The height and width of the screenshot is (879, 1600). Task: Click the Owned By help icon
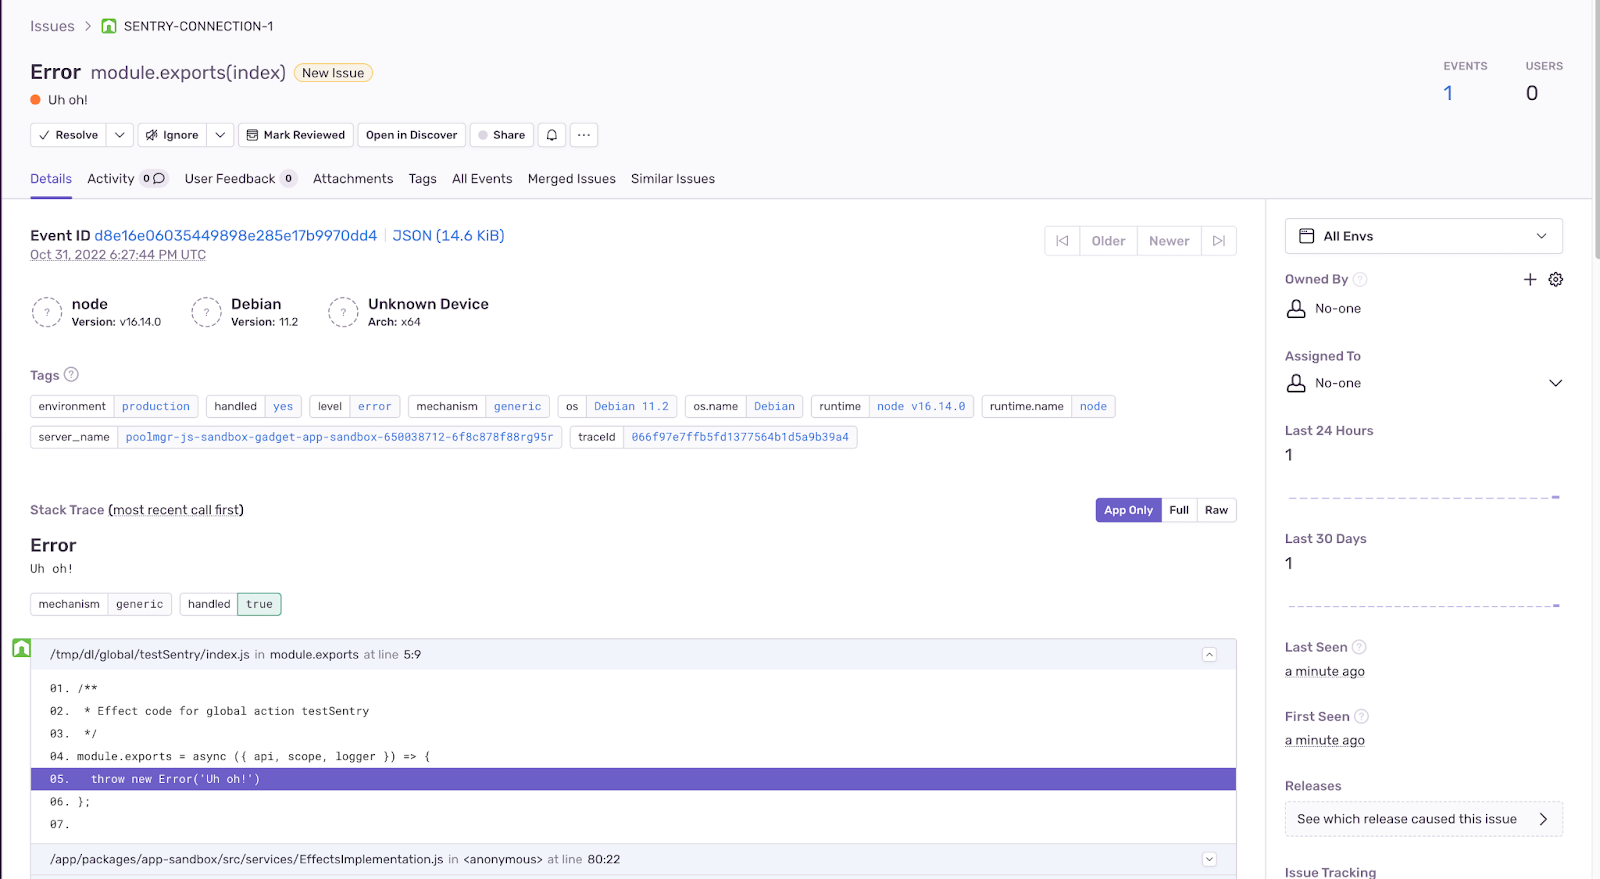pos(1360,280)
